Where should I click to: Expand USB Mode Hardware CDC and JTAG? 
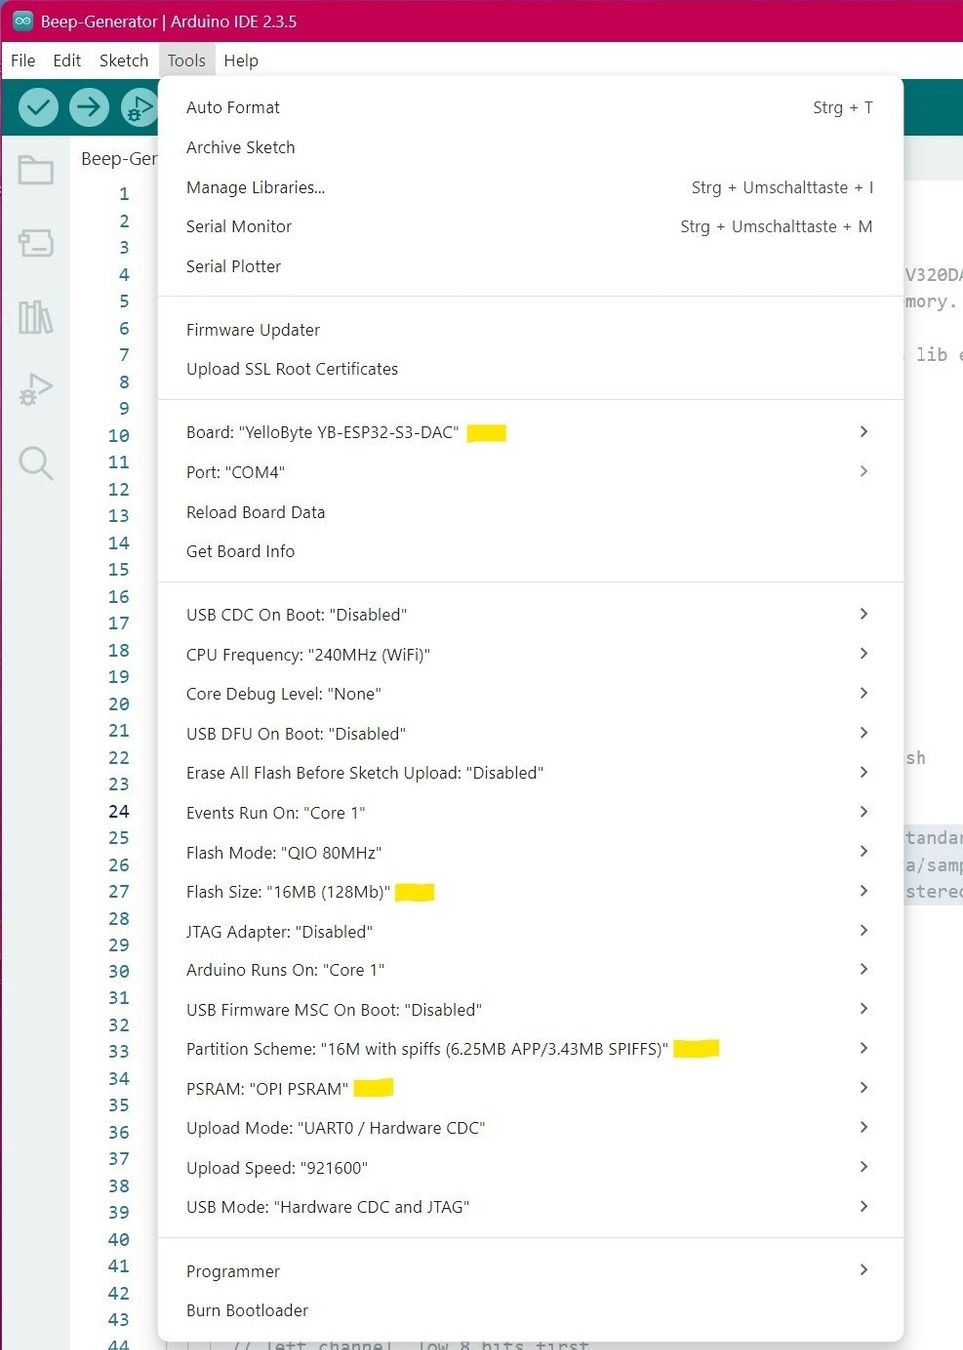(x=530, y=1207)
